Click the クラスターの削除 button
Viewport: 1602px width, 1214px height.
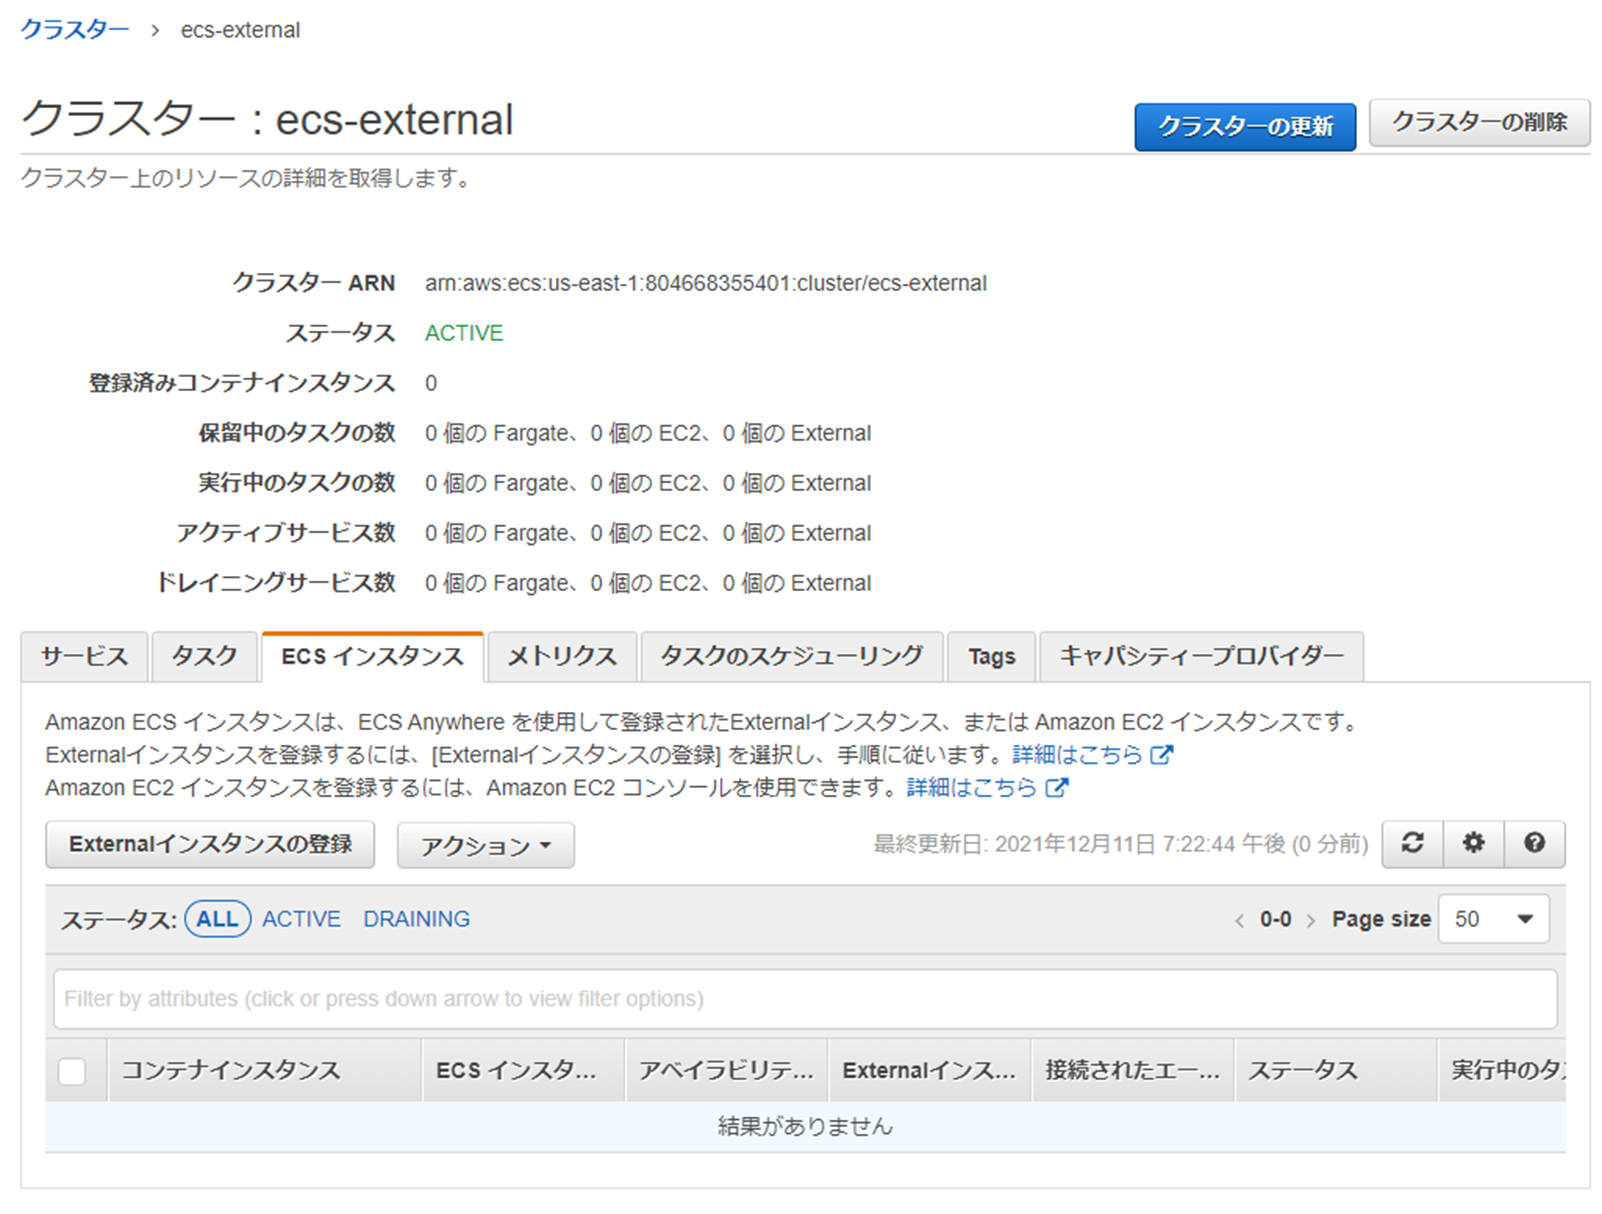click(x=1479, y=123)
